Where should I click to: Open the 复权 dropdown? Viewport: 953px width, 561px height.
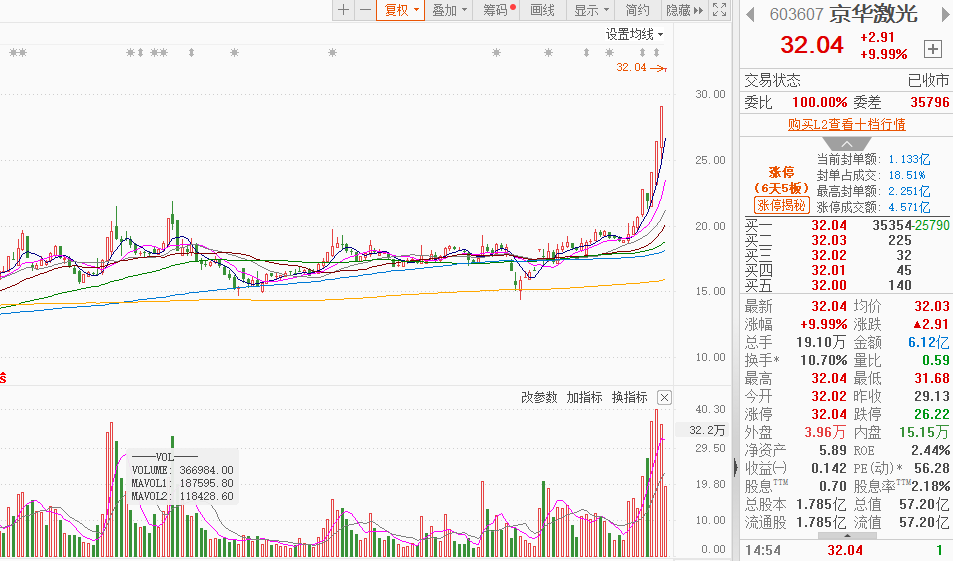(401, 10)
